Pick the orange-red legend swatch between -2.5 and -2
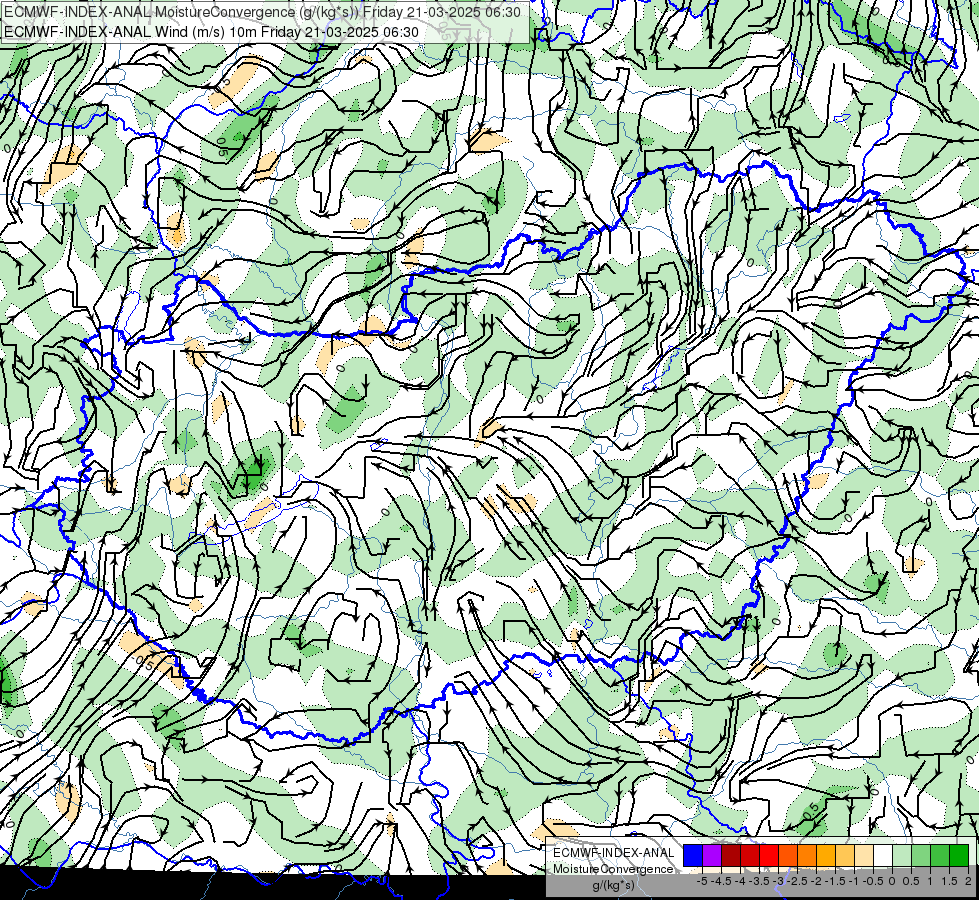 788,855
